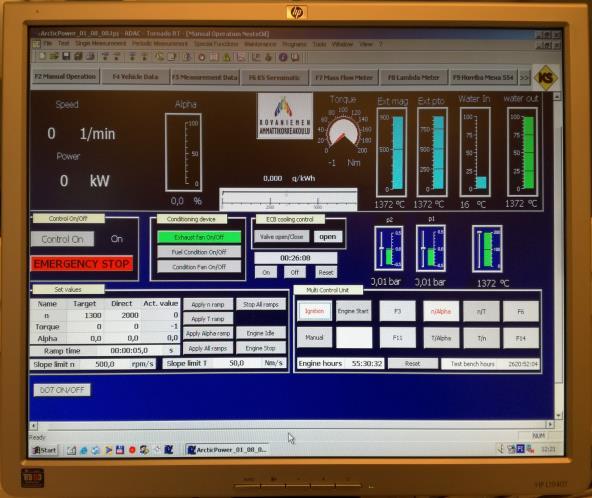Click the Show Desktop quick launch icon
Image resolution: width=592 pixels, height=498 pixels.
pyautogui.click(x=71, y=450)
